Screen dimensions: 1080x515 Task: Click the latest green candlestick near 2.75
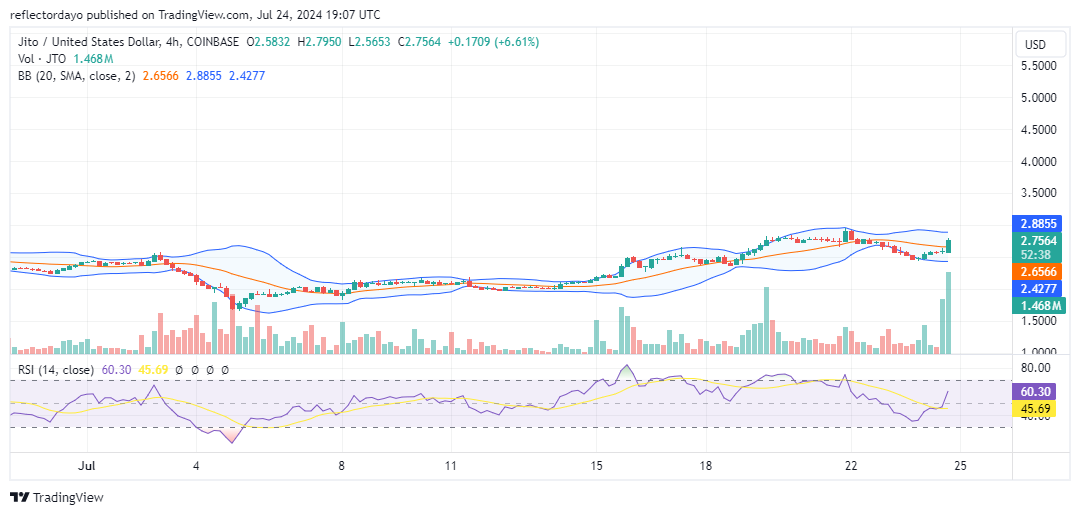point(948,246)
